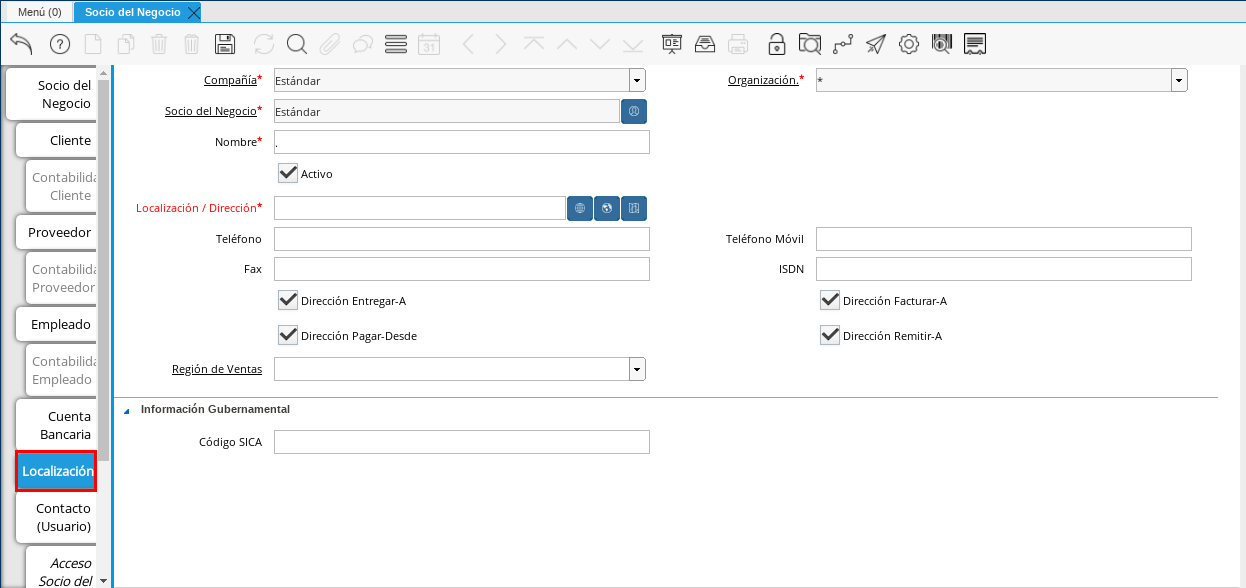Go to next parent record chevron
This screenshot has width=1246, height=588.
coord(501,44)
